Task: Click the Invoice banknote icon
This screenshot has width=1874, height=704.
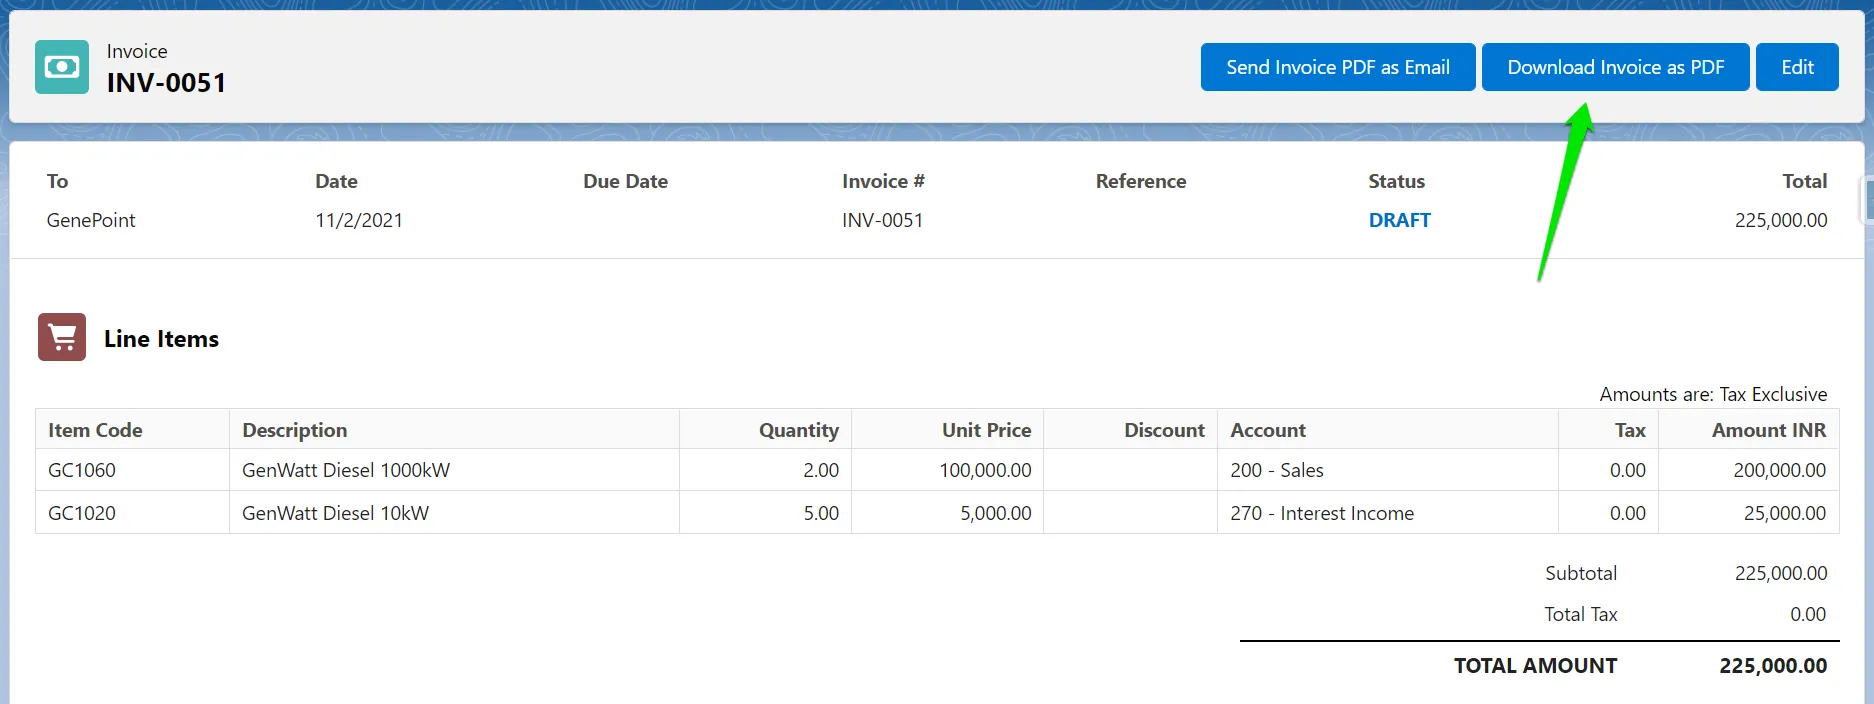Action: pyautogui.click(x=62, y=67)
